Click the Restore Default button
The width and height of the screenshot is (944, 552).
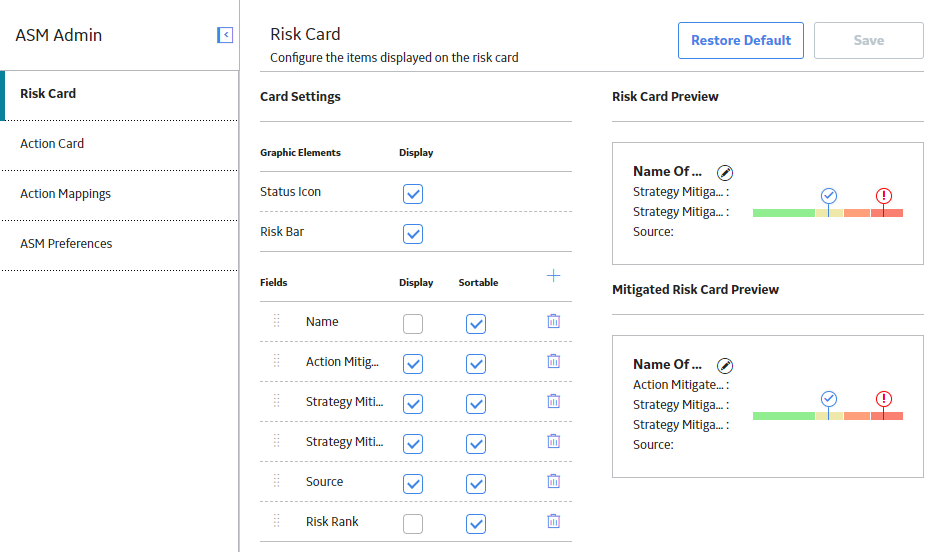[x=741, y=40]
